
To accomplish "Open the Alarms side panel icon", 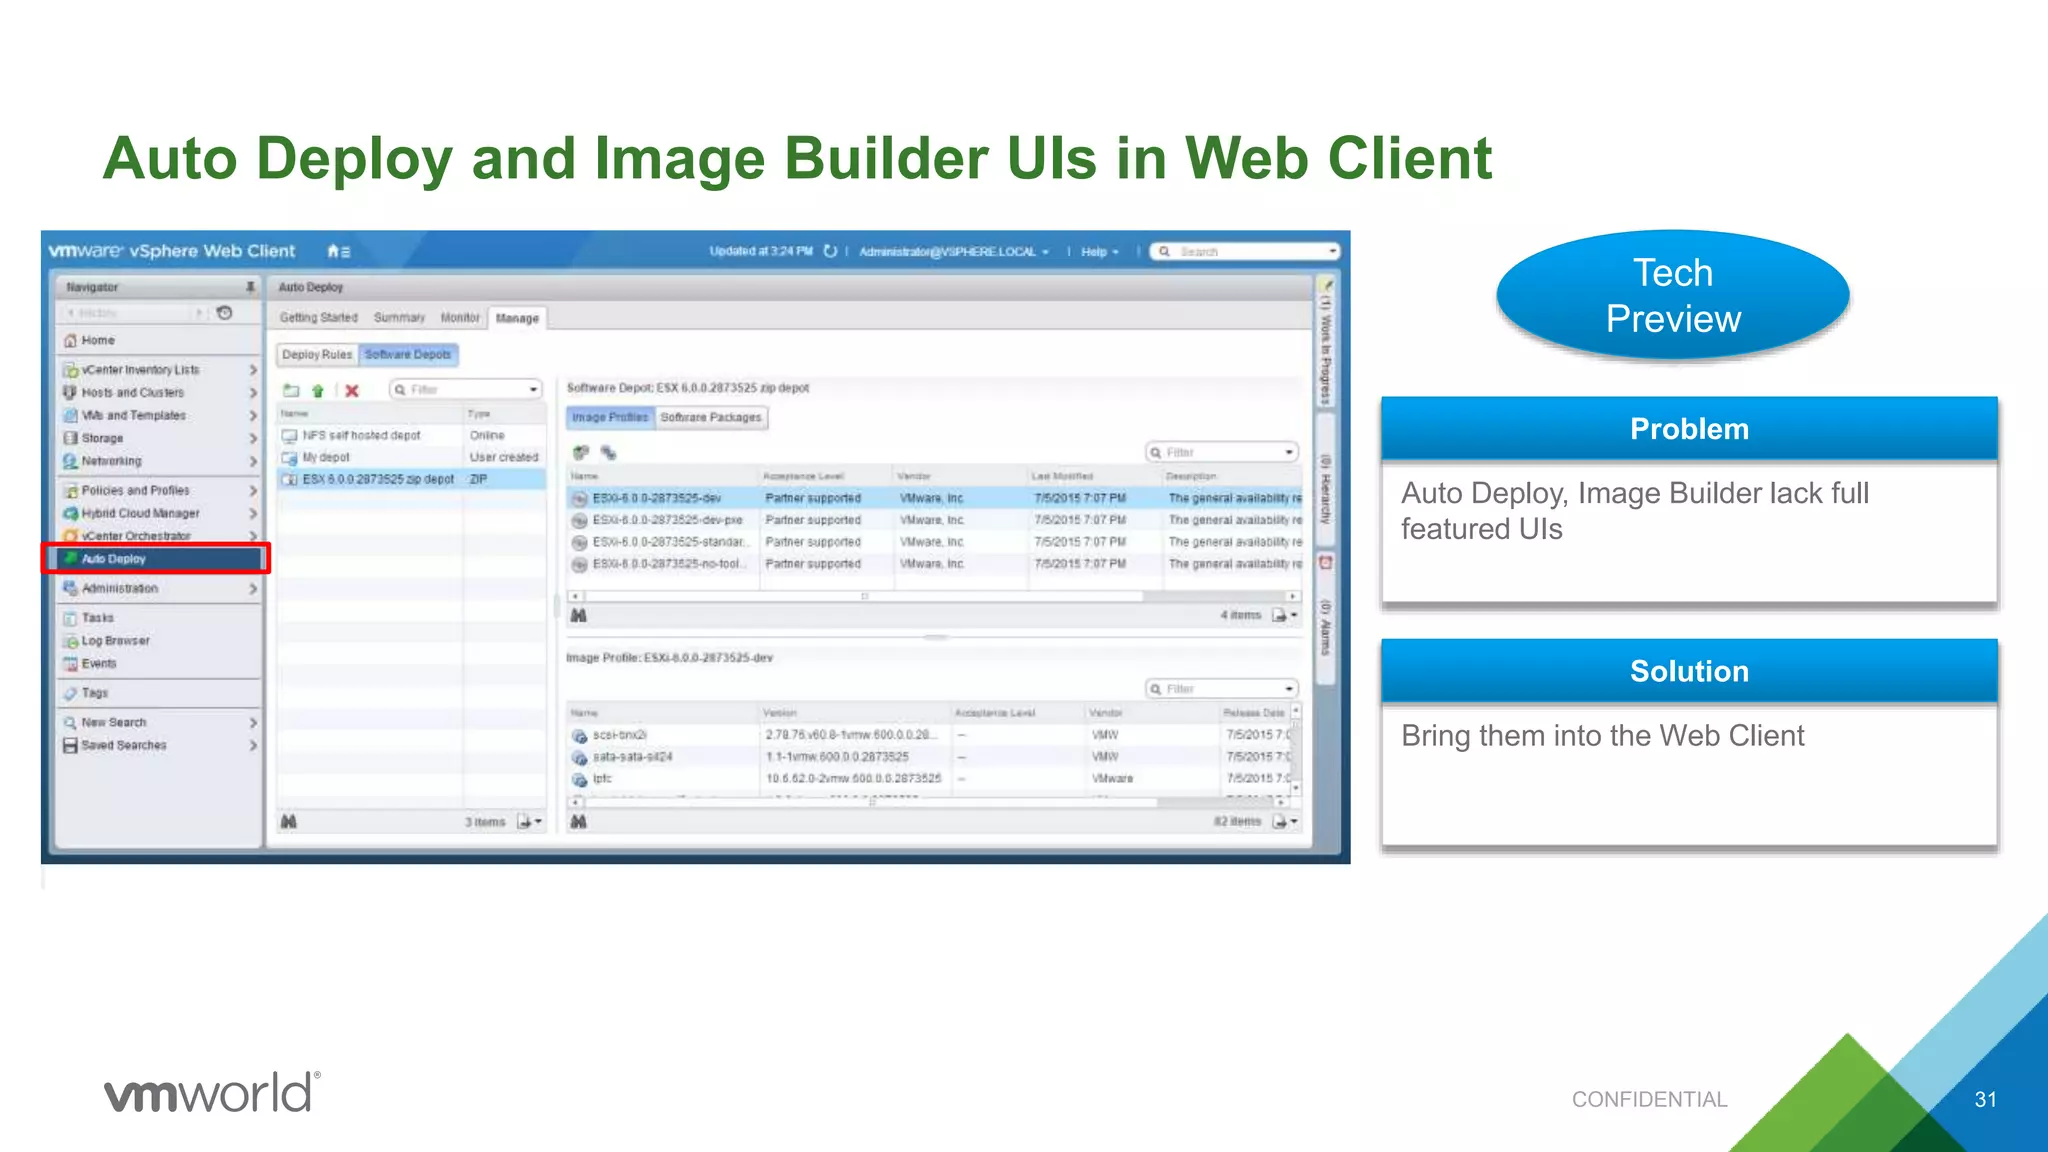I will point(1326,563).
